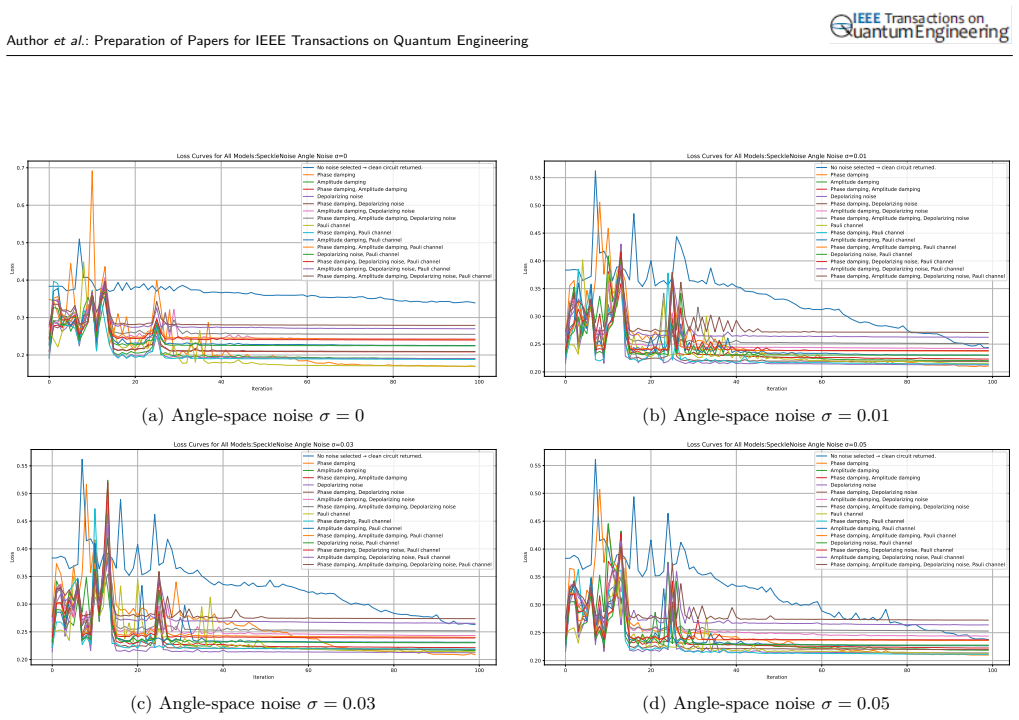
Task: Click caption '(a) Angle-space noise σ = 0'
Action: click(253, 416)
